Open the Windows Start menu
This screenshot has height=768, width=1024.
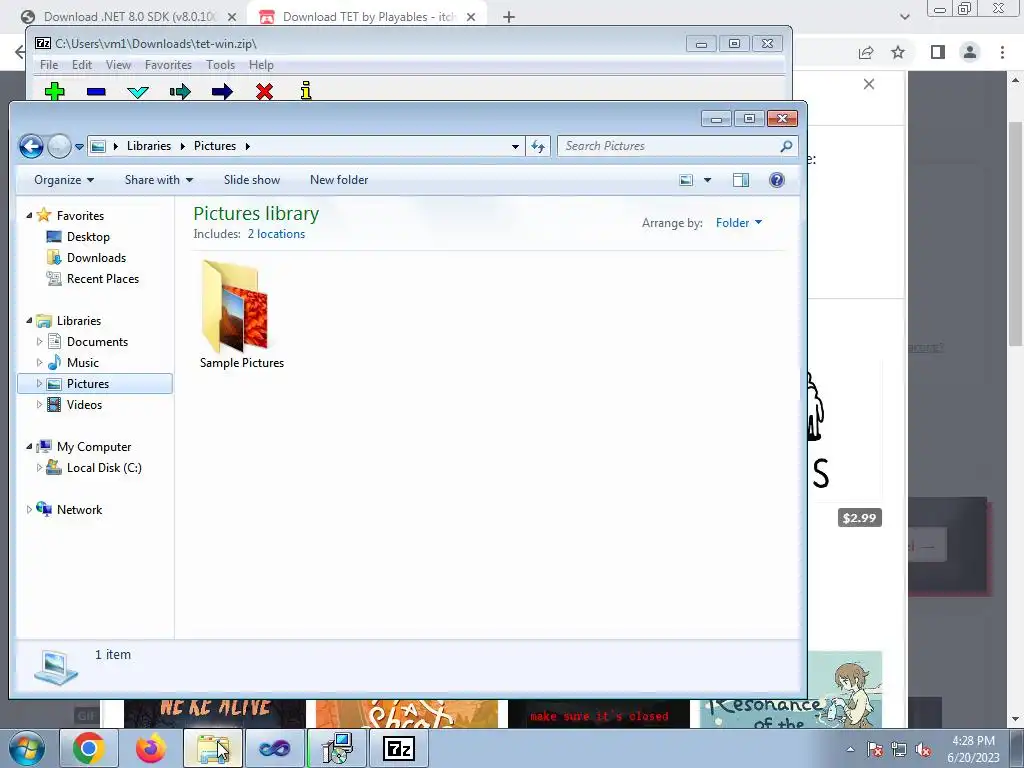click(x=27, y=748)
